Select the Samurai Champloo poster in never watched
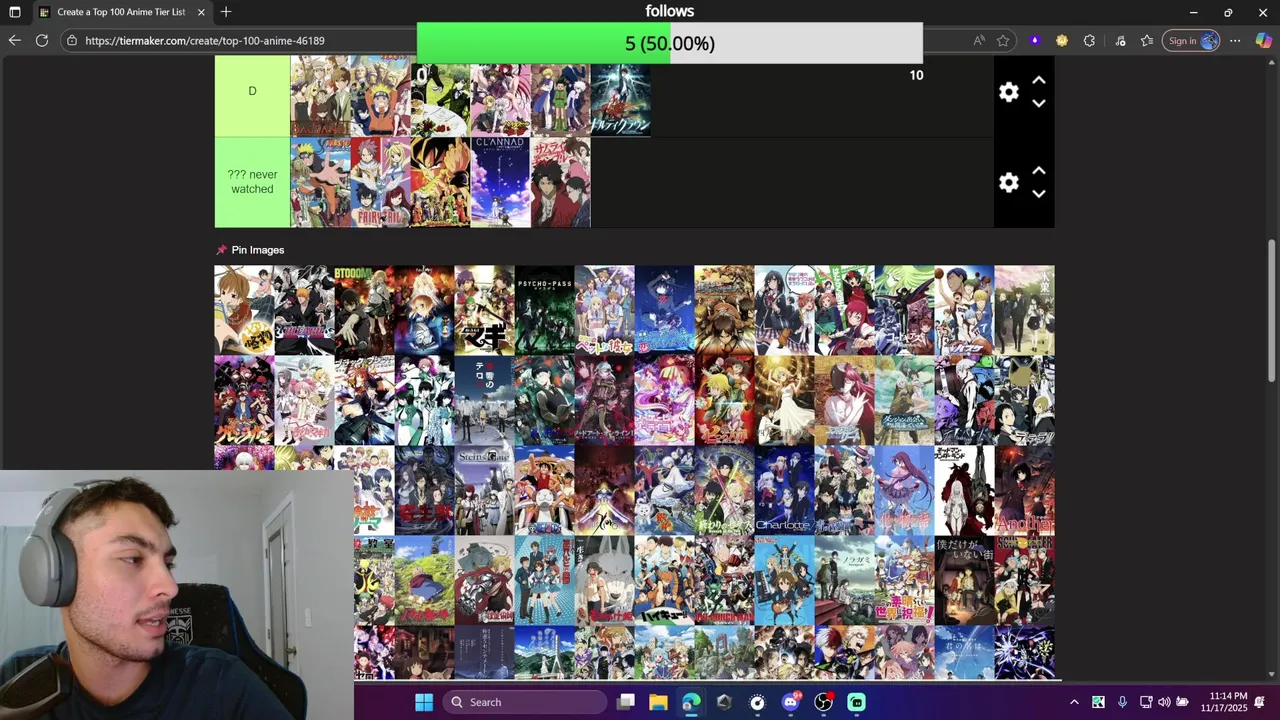Screen dimensions: 1280x720 pyautogui.click(x=560, y=182)
